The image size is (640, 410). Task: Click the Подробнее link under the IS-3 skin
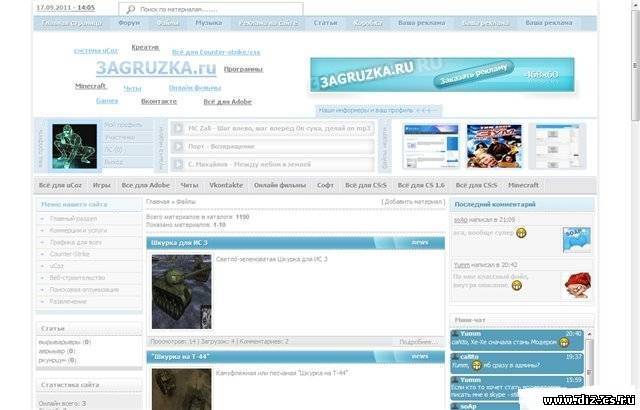coord(418,341)
